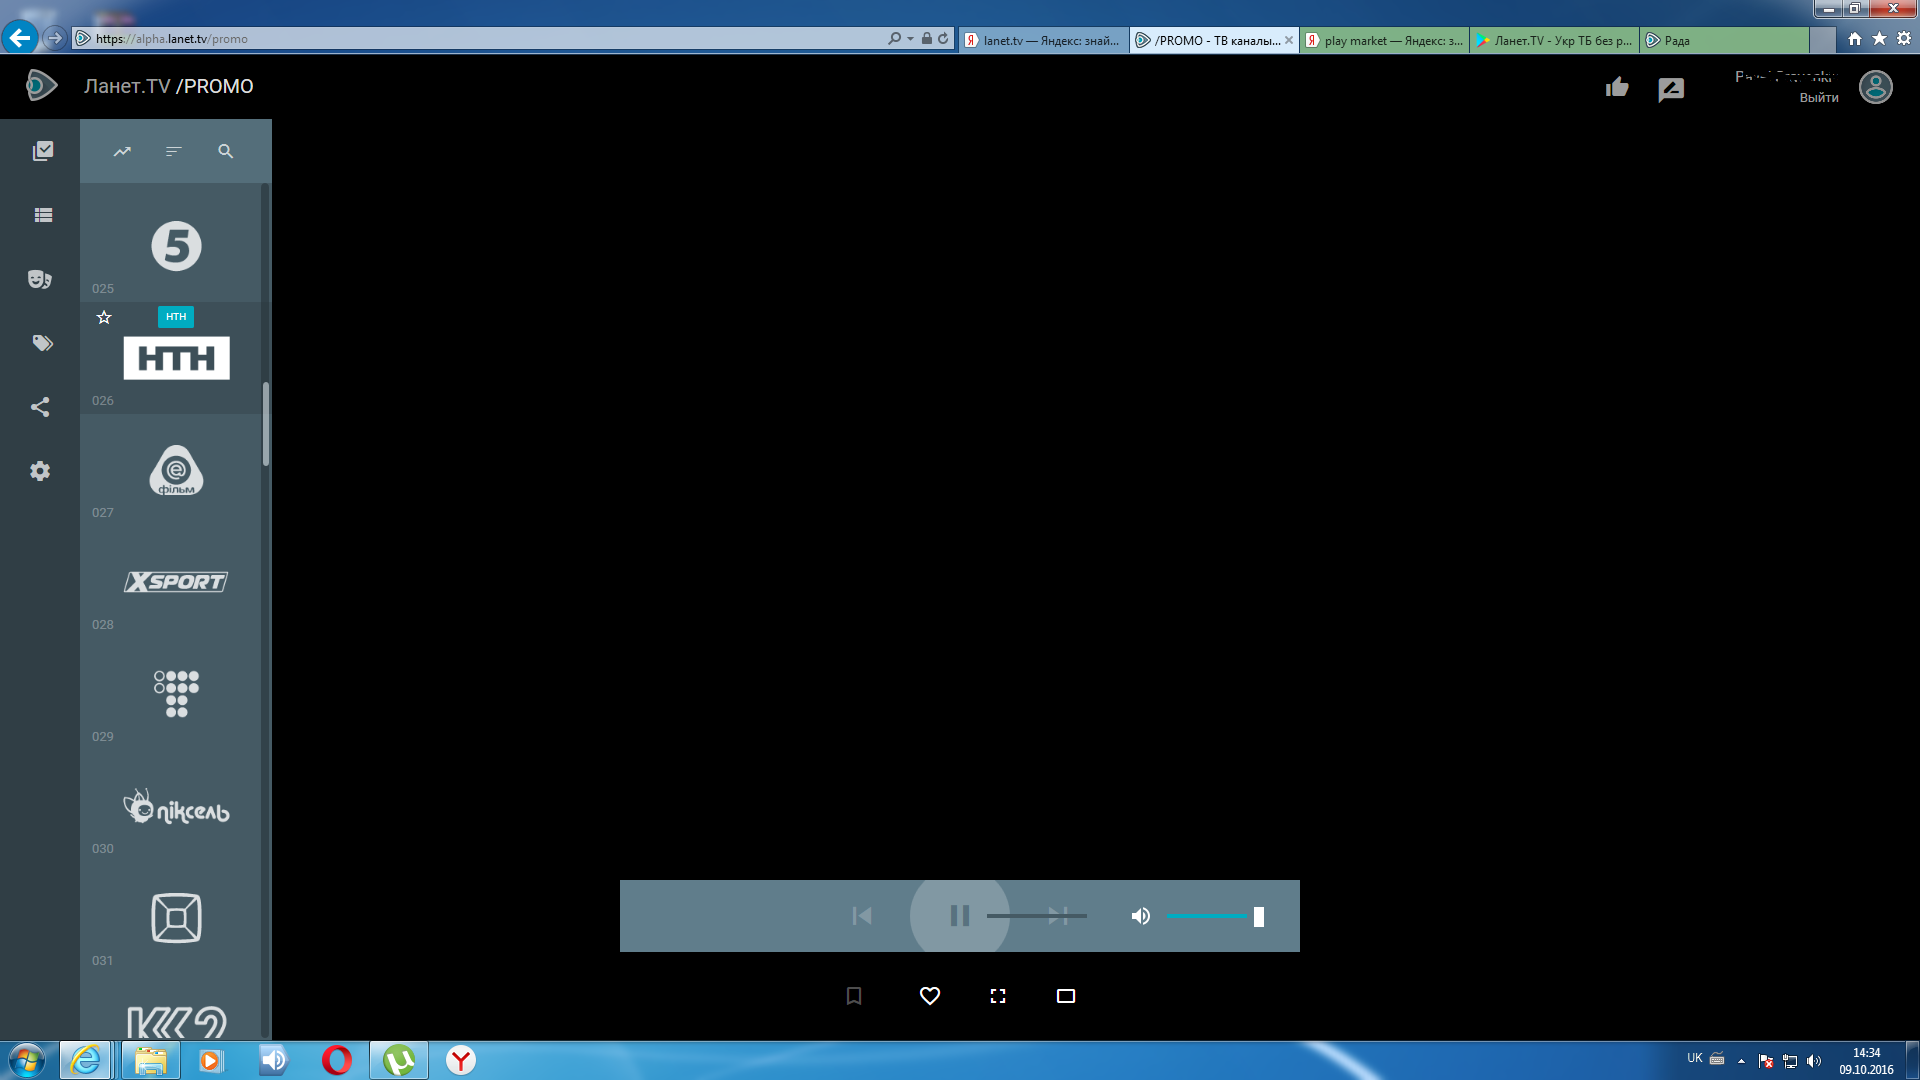Open the settings gear in sidebar
This screenshot has width=1920, height=1080.
click(40, 471)
